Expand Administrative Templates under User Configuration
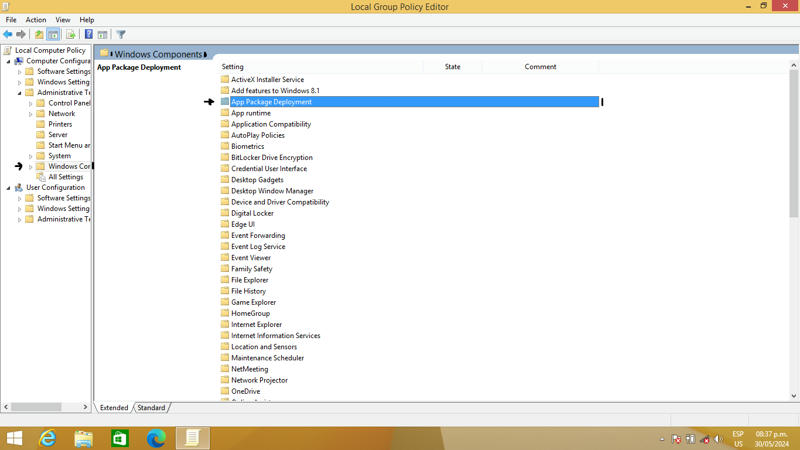 click(x=20, y=220)
